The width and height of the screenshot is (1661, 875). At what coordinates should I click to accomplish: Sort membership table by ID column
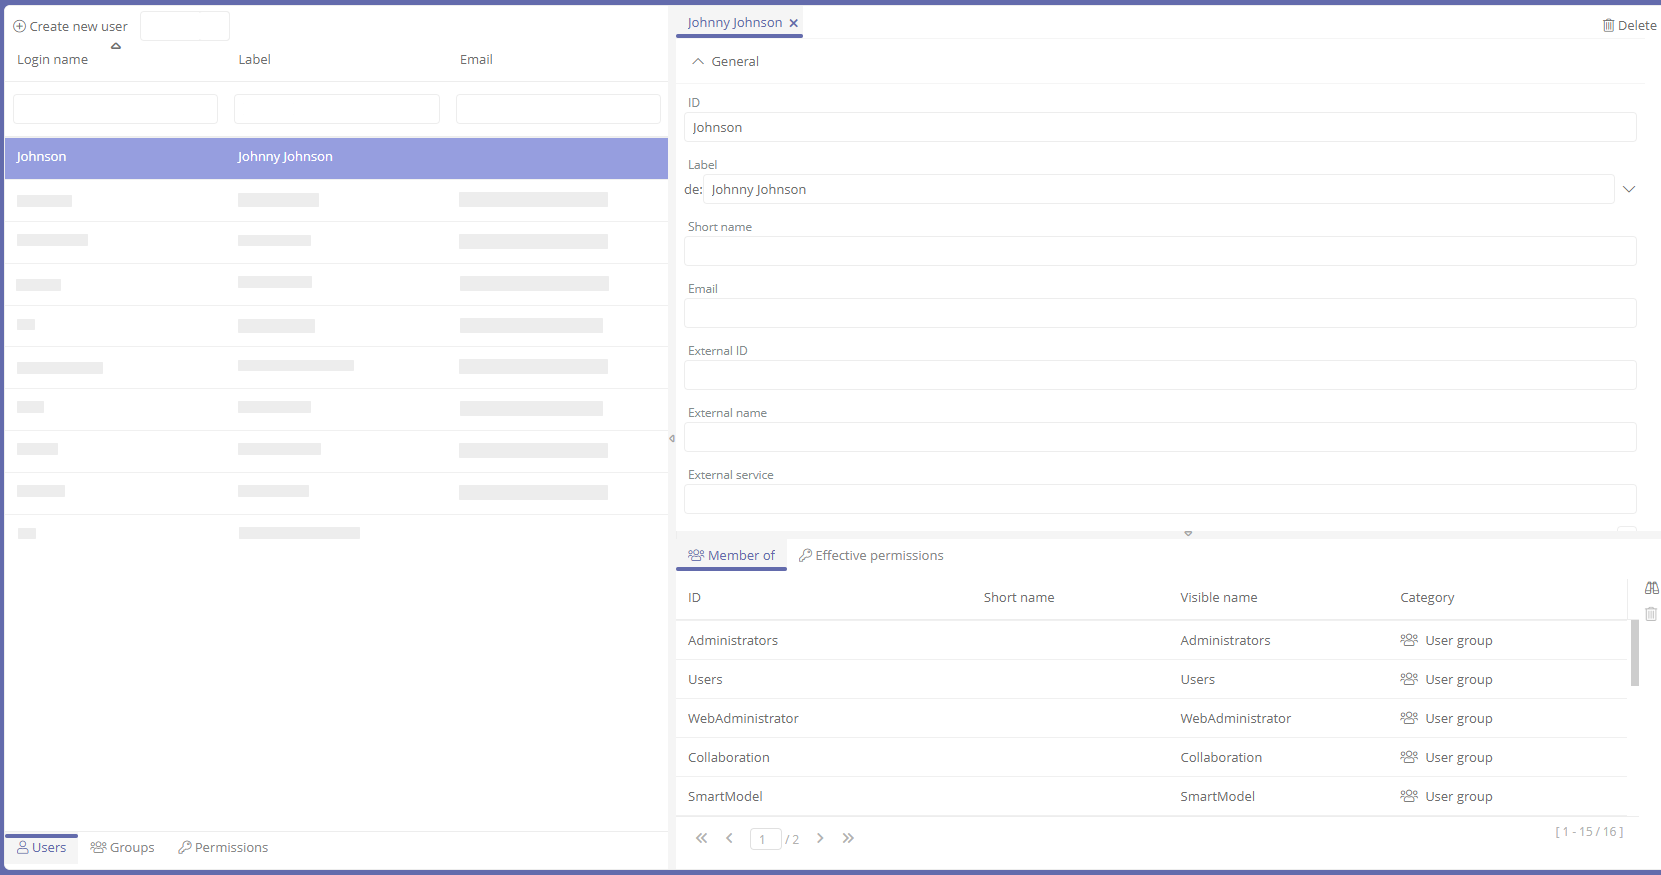tap(695, 598)
